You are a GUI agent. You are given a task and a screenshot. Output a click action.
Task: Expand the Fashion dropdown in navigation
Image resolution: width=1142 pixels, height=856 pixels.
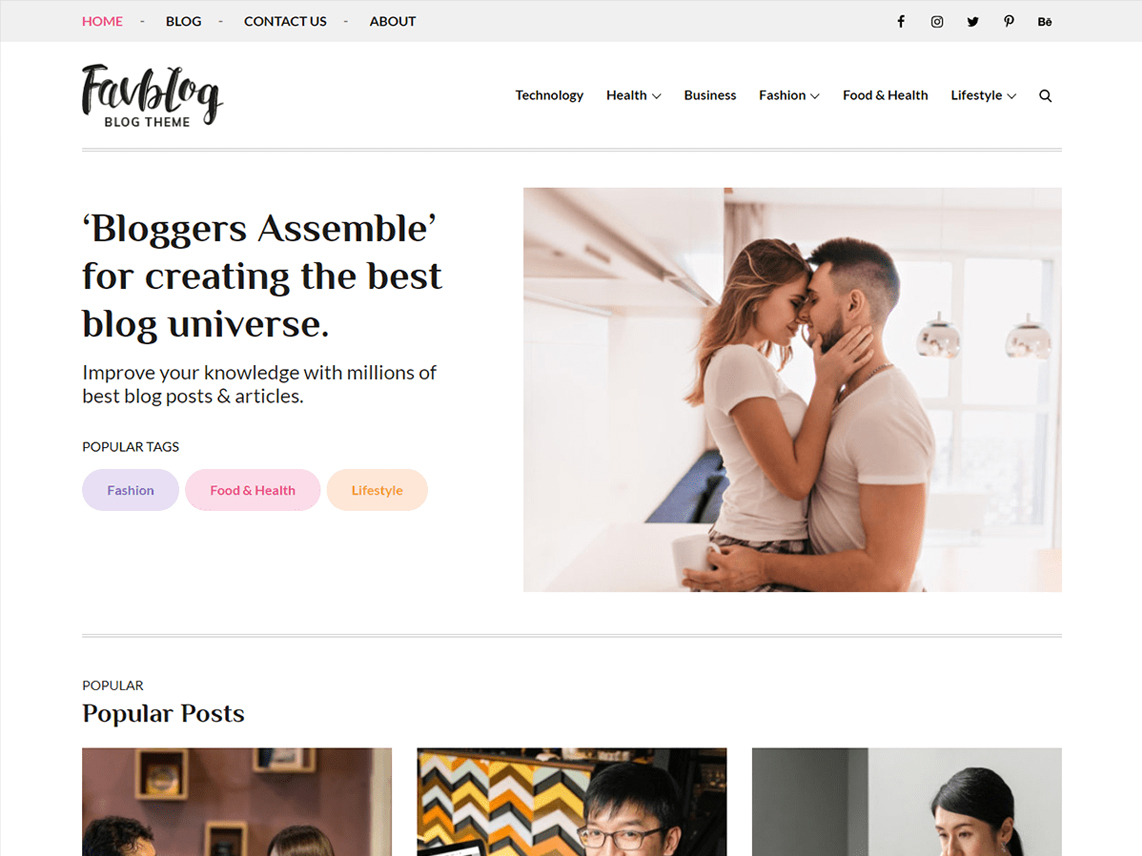[789, 95]
